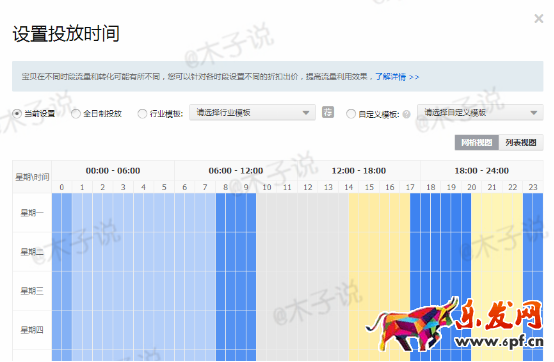Click the industry template save icon
Screen dimensions: 554x362
pos(328,112)
